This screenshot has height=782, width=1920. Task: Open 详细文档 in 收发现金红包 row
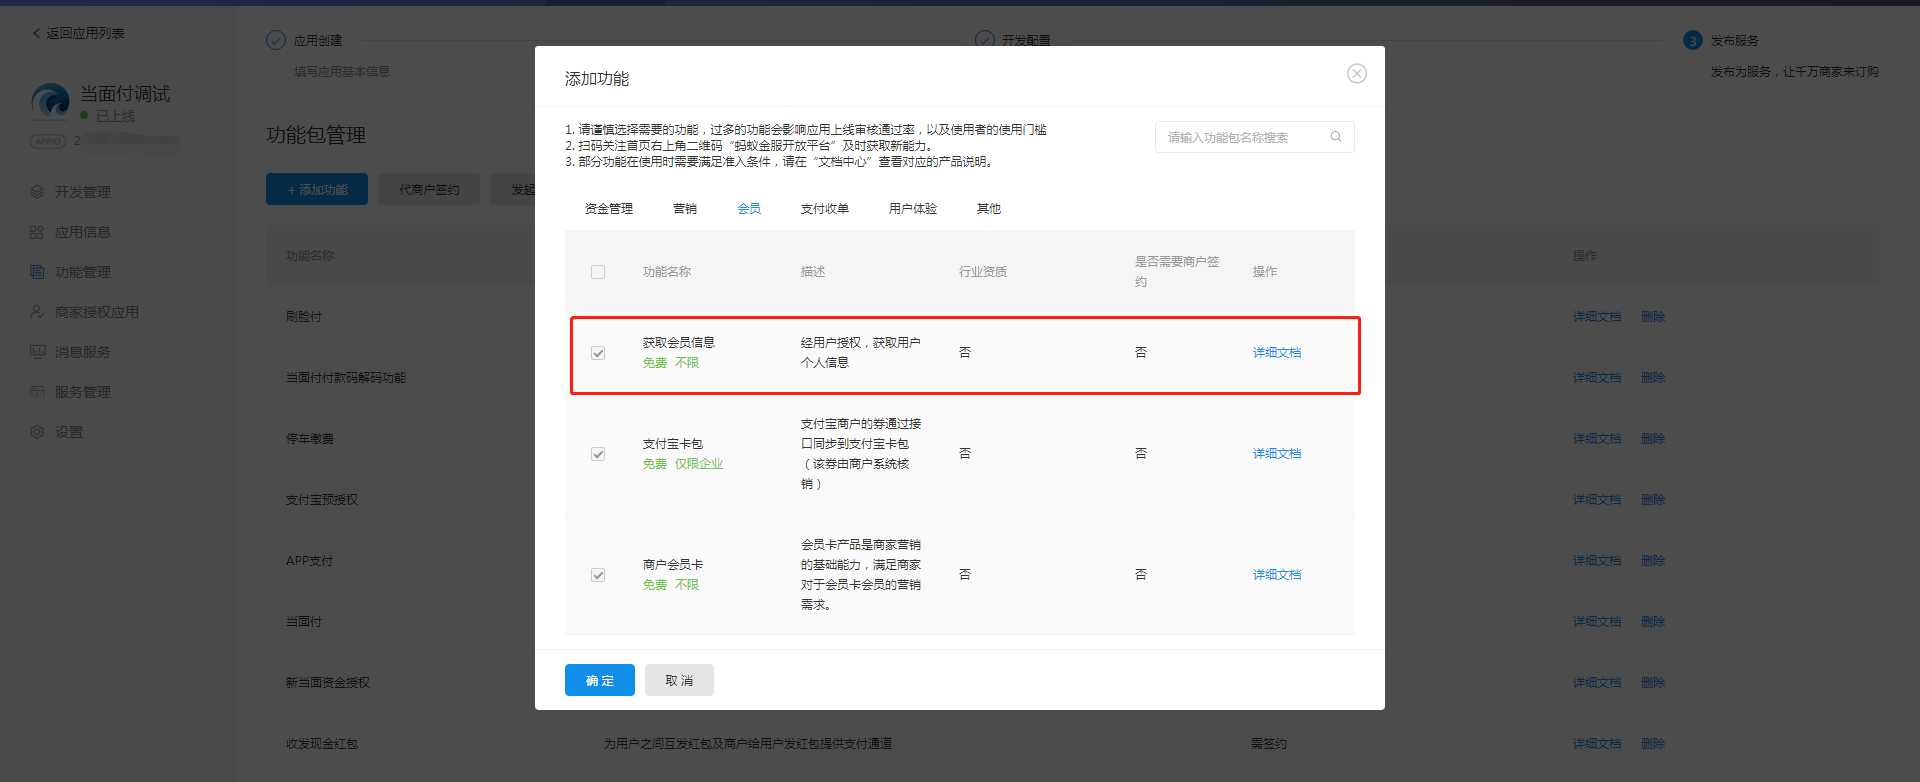pyautogui.click(x=1597, y=744)
